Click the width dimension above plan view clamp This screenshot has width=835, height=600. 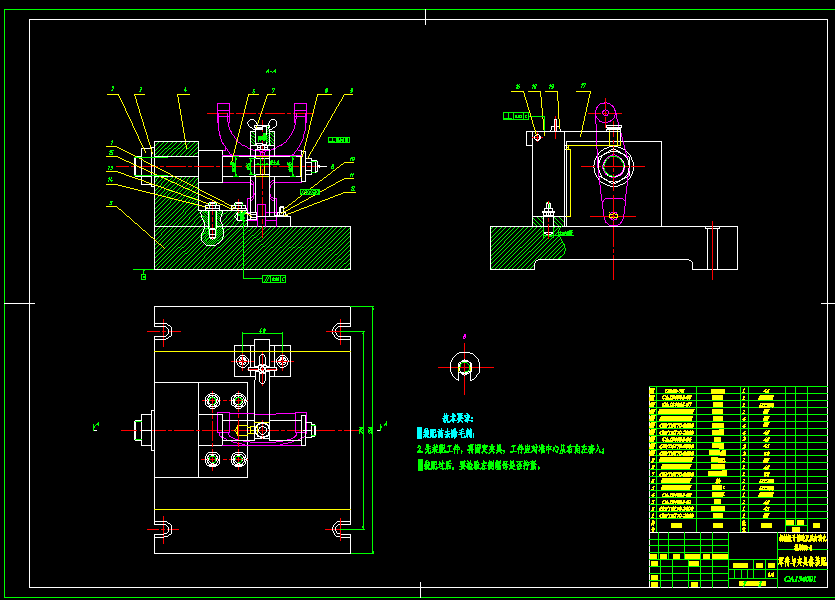[262, 331]
